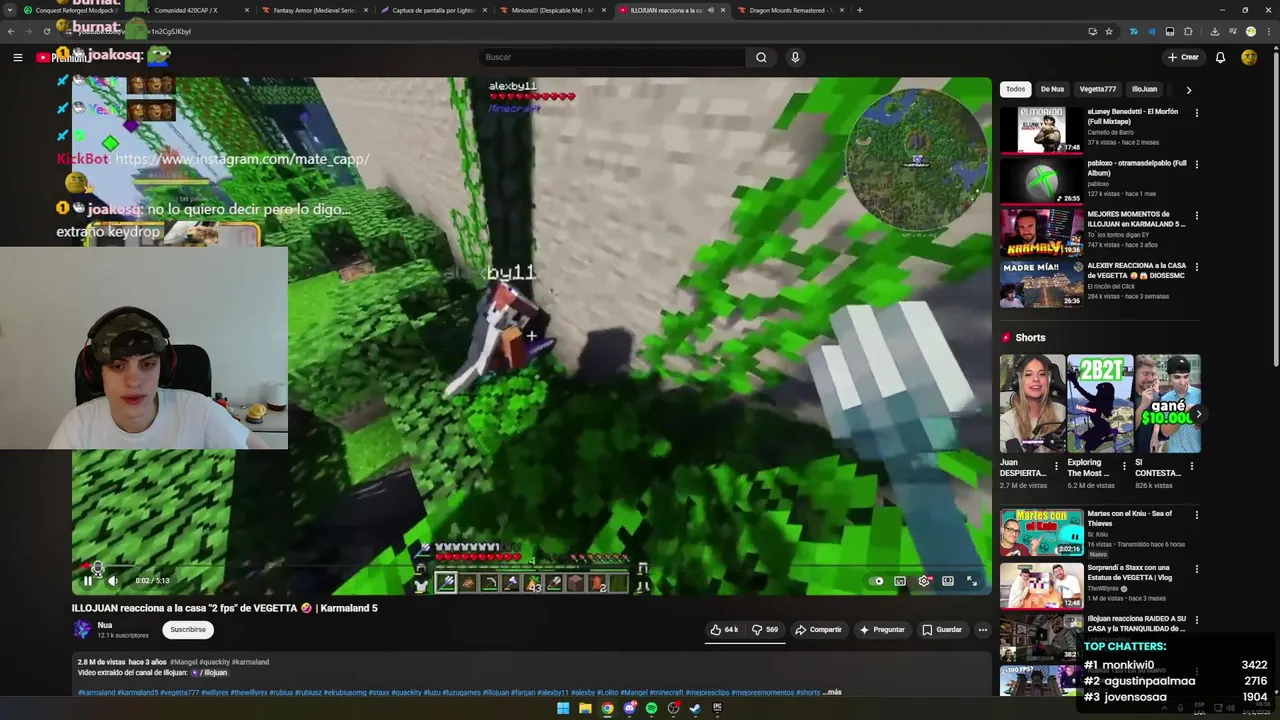Bookmark this page with the star icon
This screenshot has height=720, width=1280.
click(x=1109, y=31)
